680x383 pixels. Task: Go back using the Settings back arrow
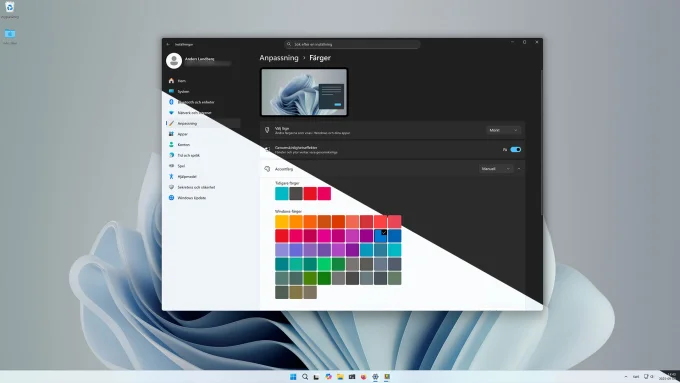168,44
